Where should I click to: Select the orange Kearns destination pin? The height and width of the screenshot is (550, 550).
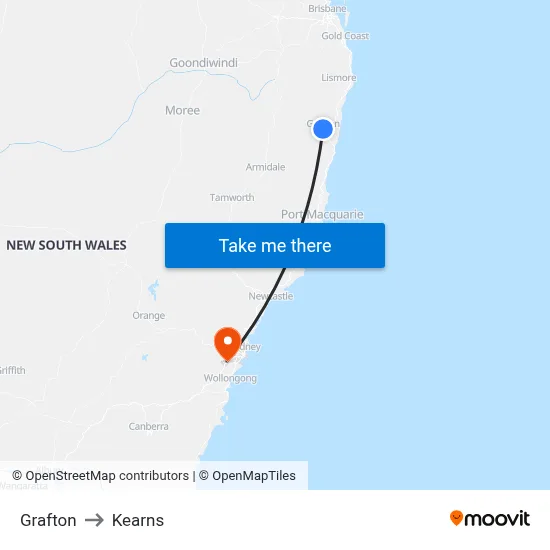(x=227, y=344)
